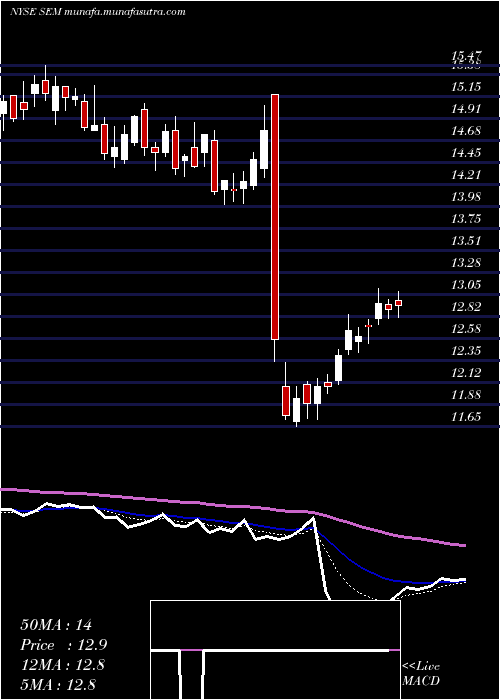This screenshot has width=500, height=700.
Task: Click the 12.82 price axis label
Action: [x=466, y=307]
